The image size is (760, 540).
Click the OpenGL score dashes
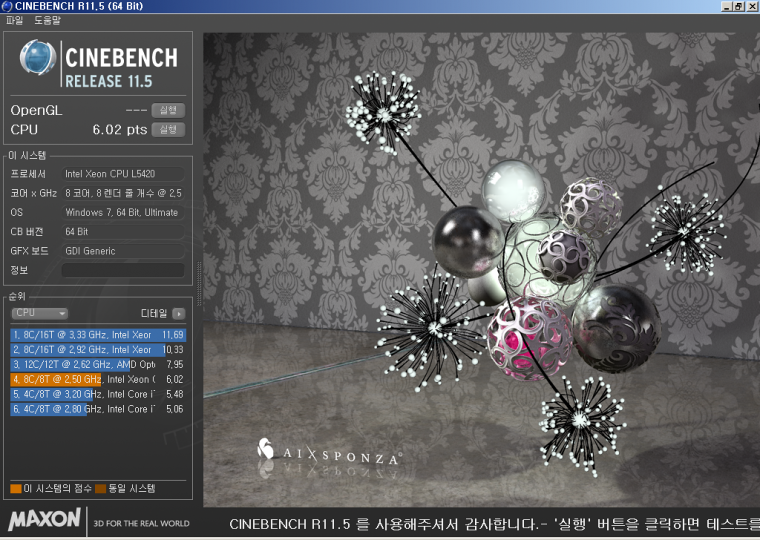coord(136,111)
